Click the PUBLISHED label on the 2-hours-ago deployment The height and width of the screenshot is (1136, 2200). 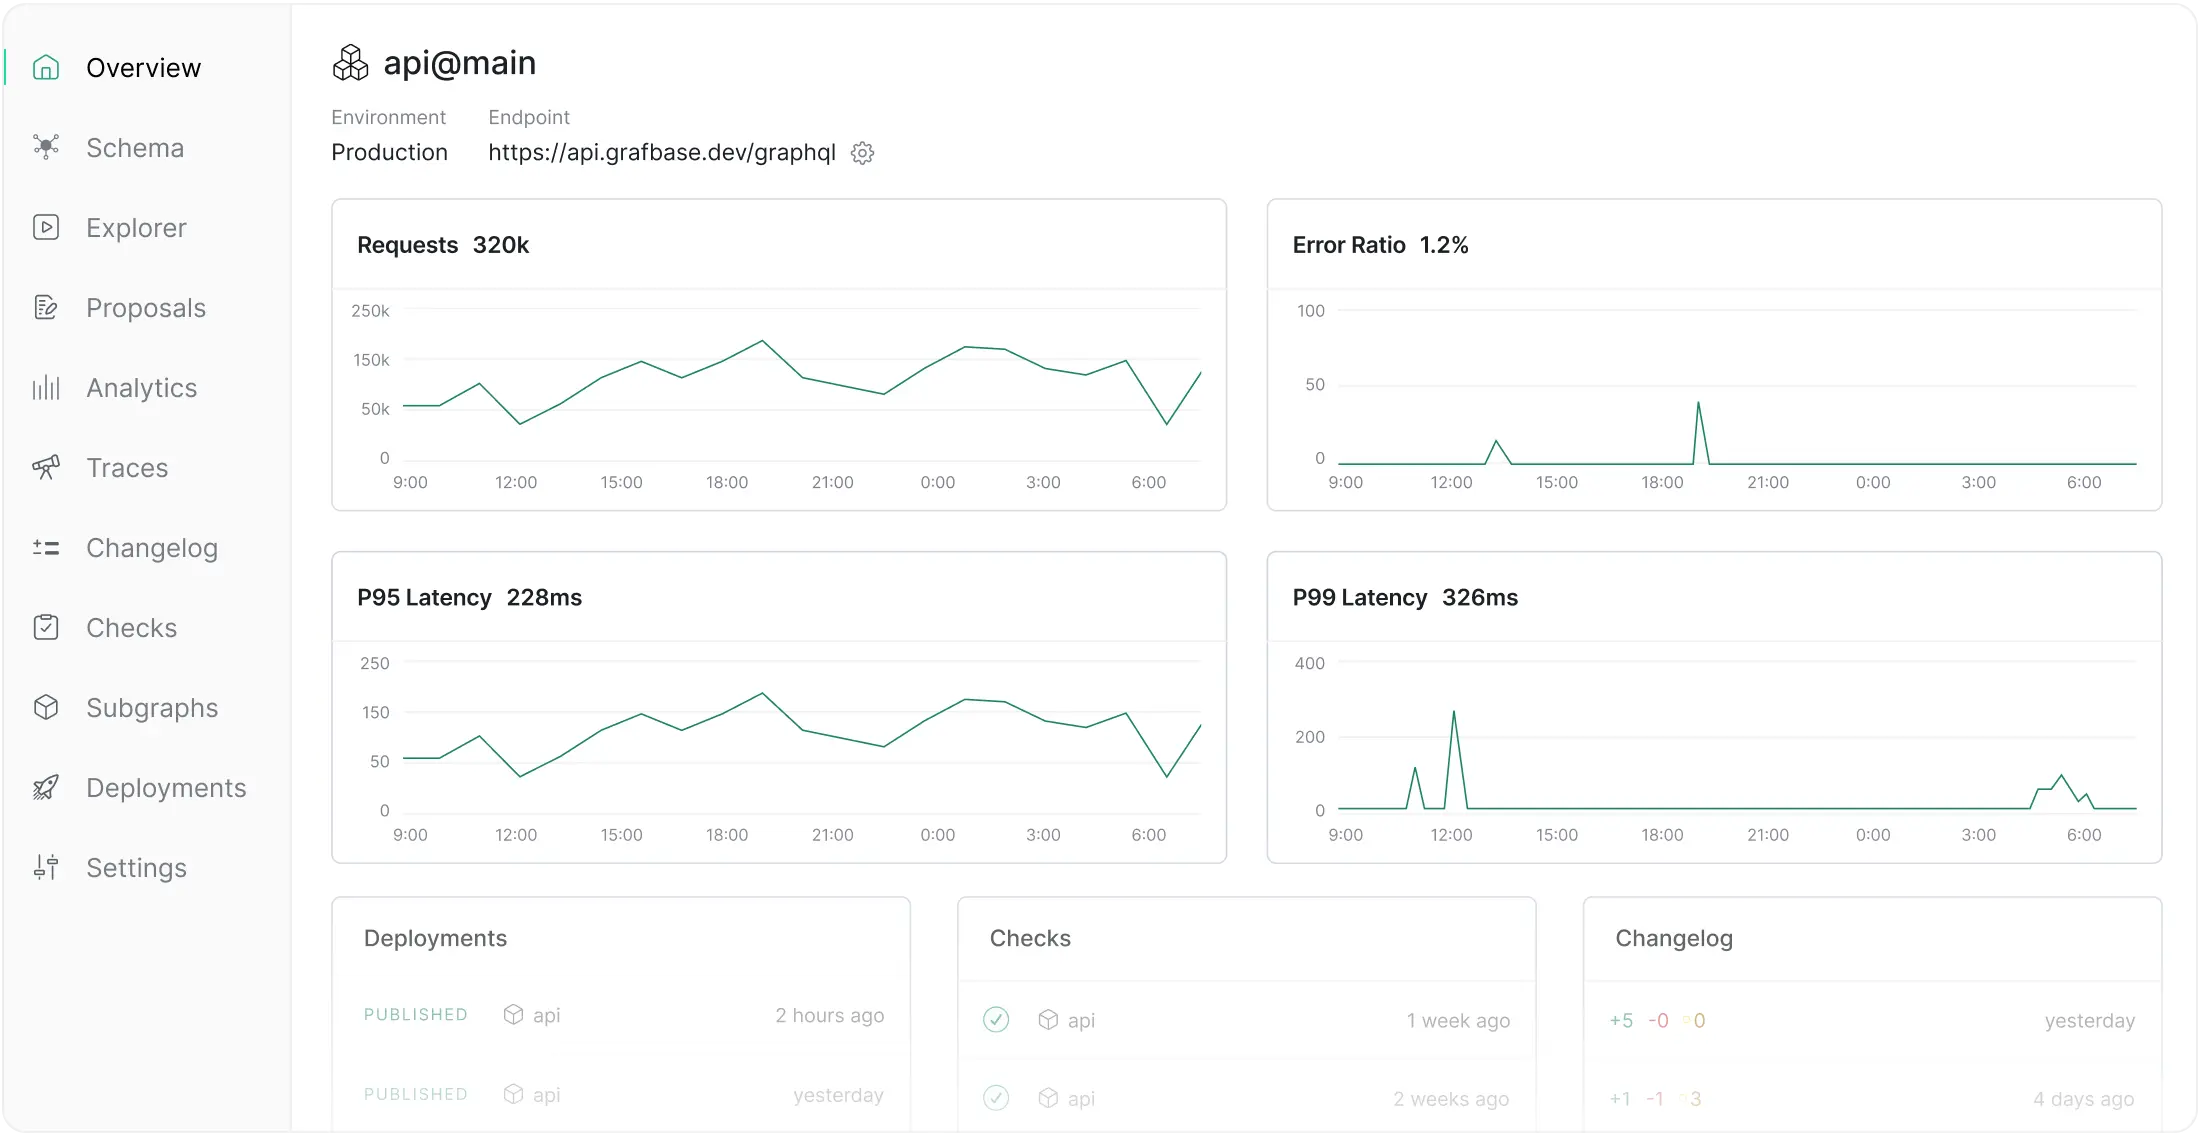tap(415, 1014)
